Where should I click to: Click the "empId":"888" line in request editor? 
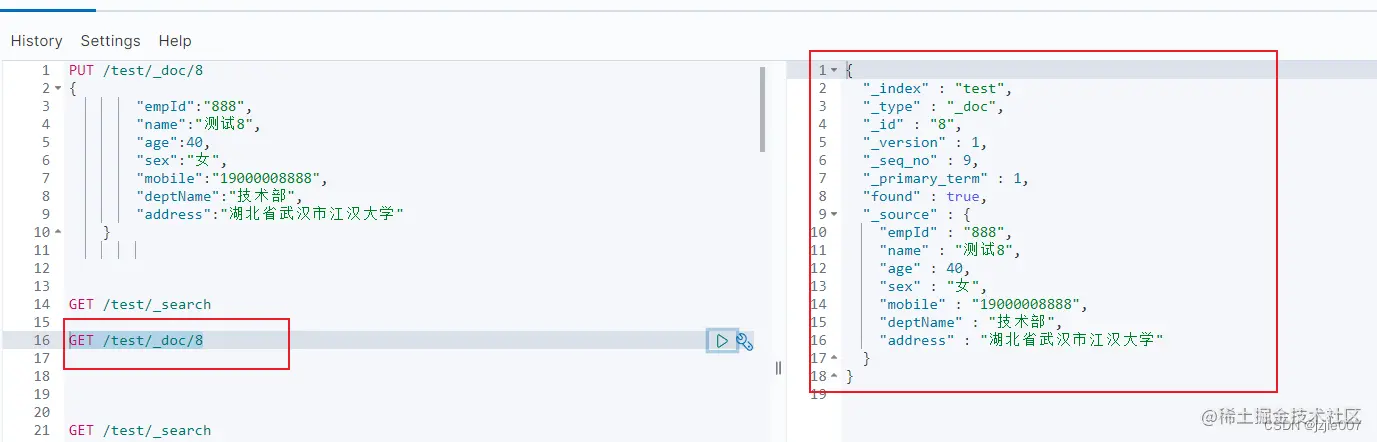pos(194,107)
